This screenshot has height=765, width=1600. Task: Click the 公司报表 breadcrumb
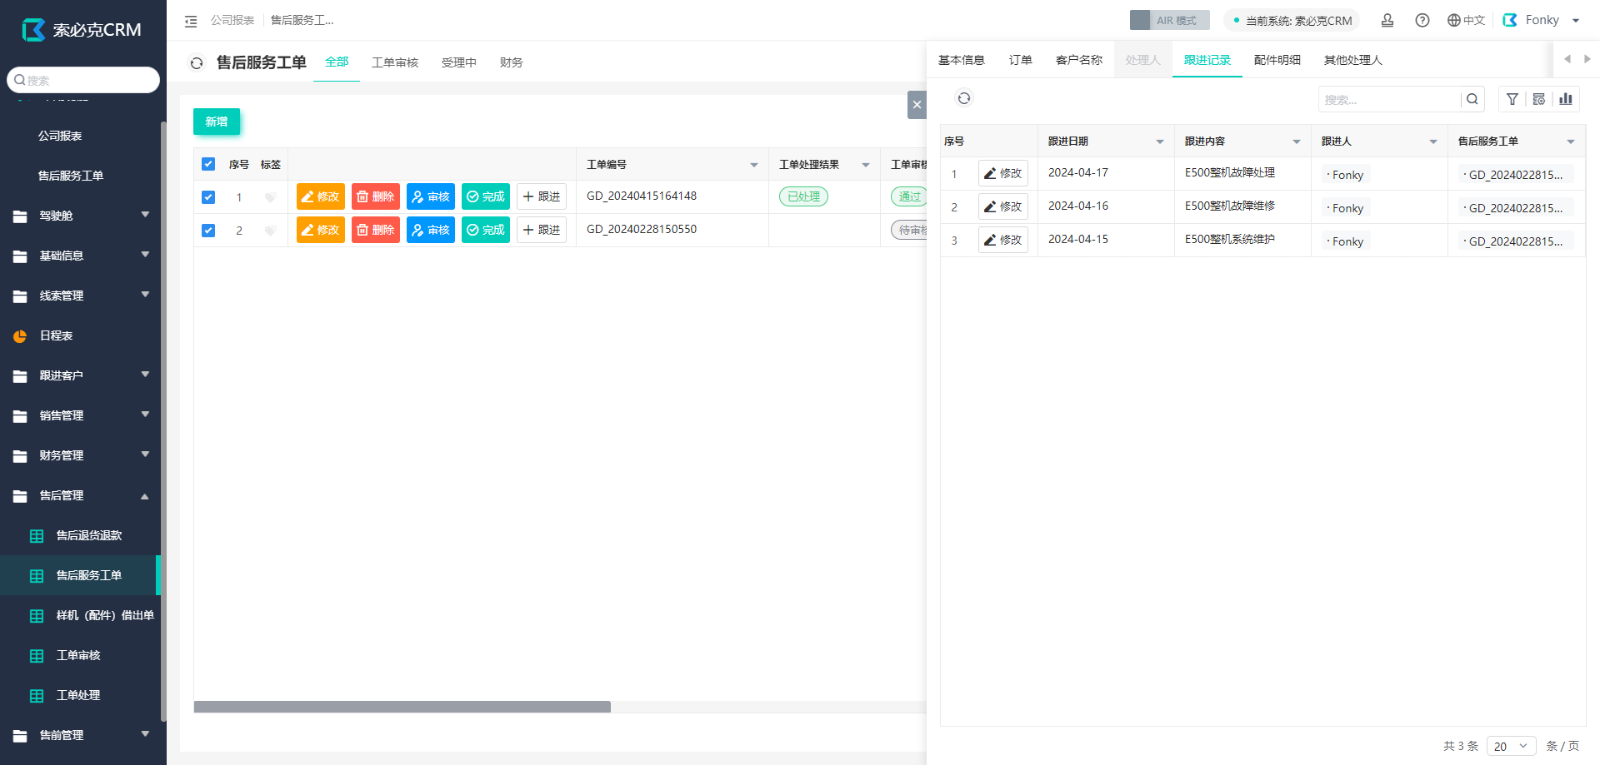tap(232, 20)
